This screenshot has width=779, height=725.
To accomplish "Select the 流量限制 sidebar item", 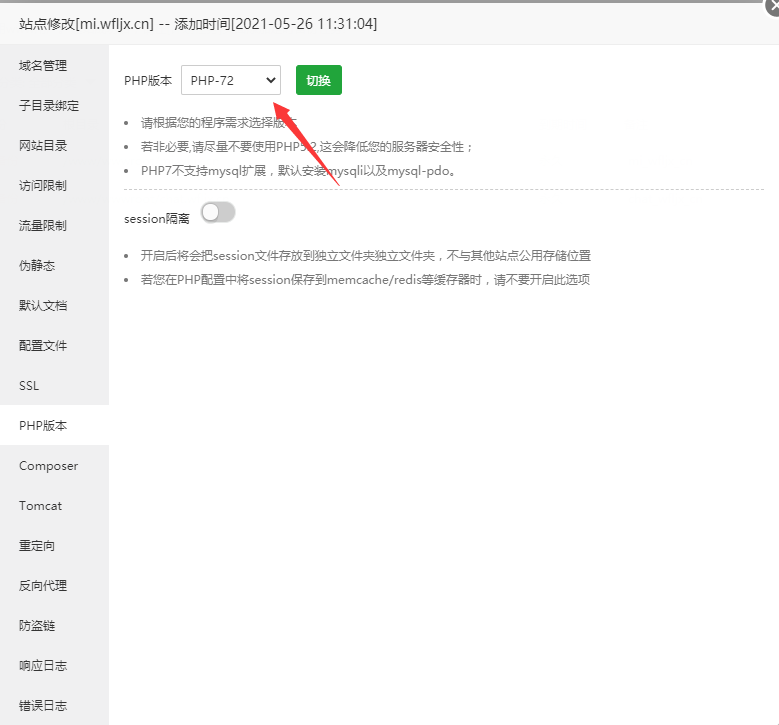I will point(54,226).
